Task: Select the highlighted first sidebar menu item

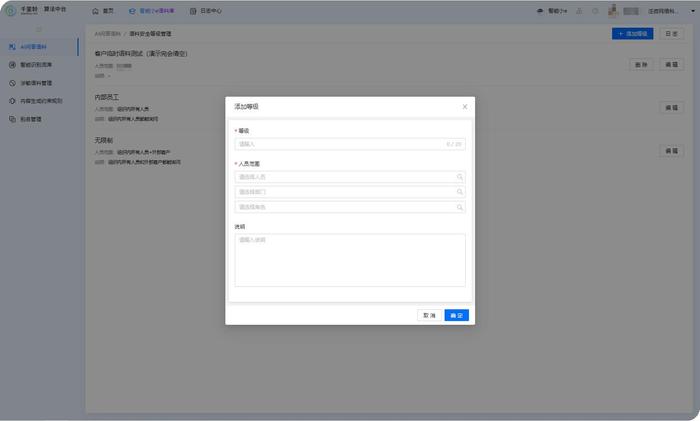Action: click(39, 47)
